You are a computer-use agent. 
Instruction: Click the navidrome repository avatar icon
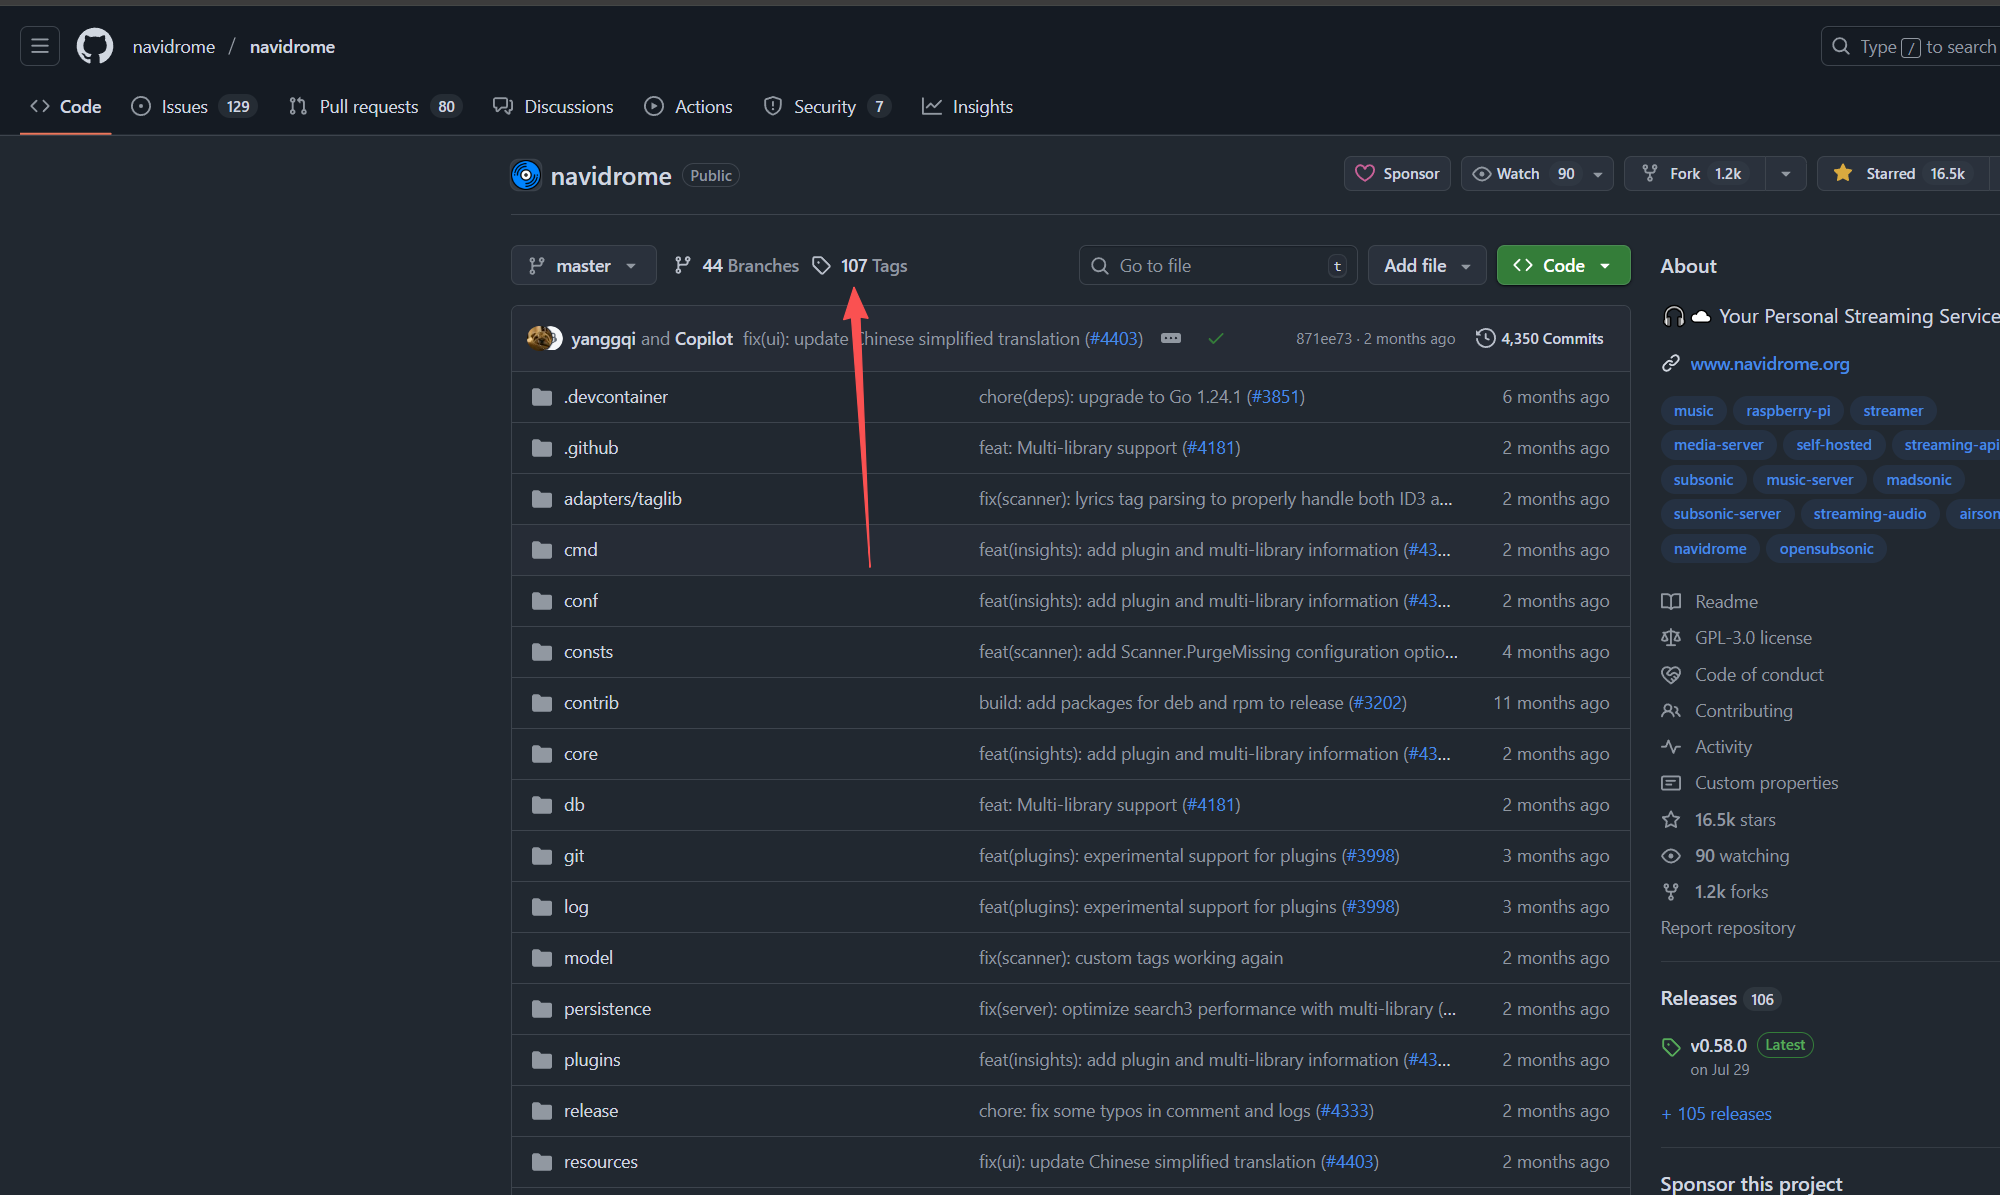[526, 175]
